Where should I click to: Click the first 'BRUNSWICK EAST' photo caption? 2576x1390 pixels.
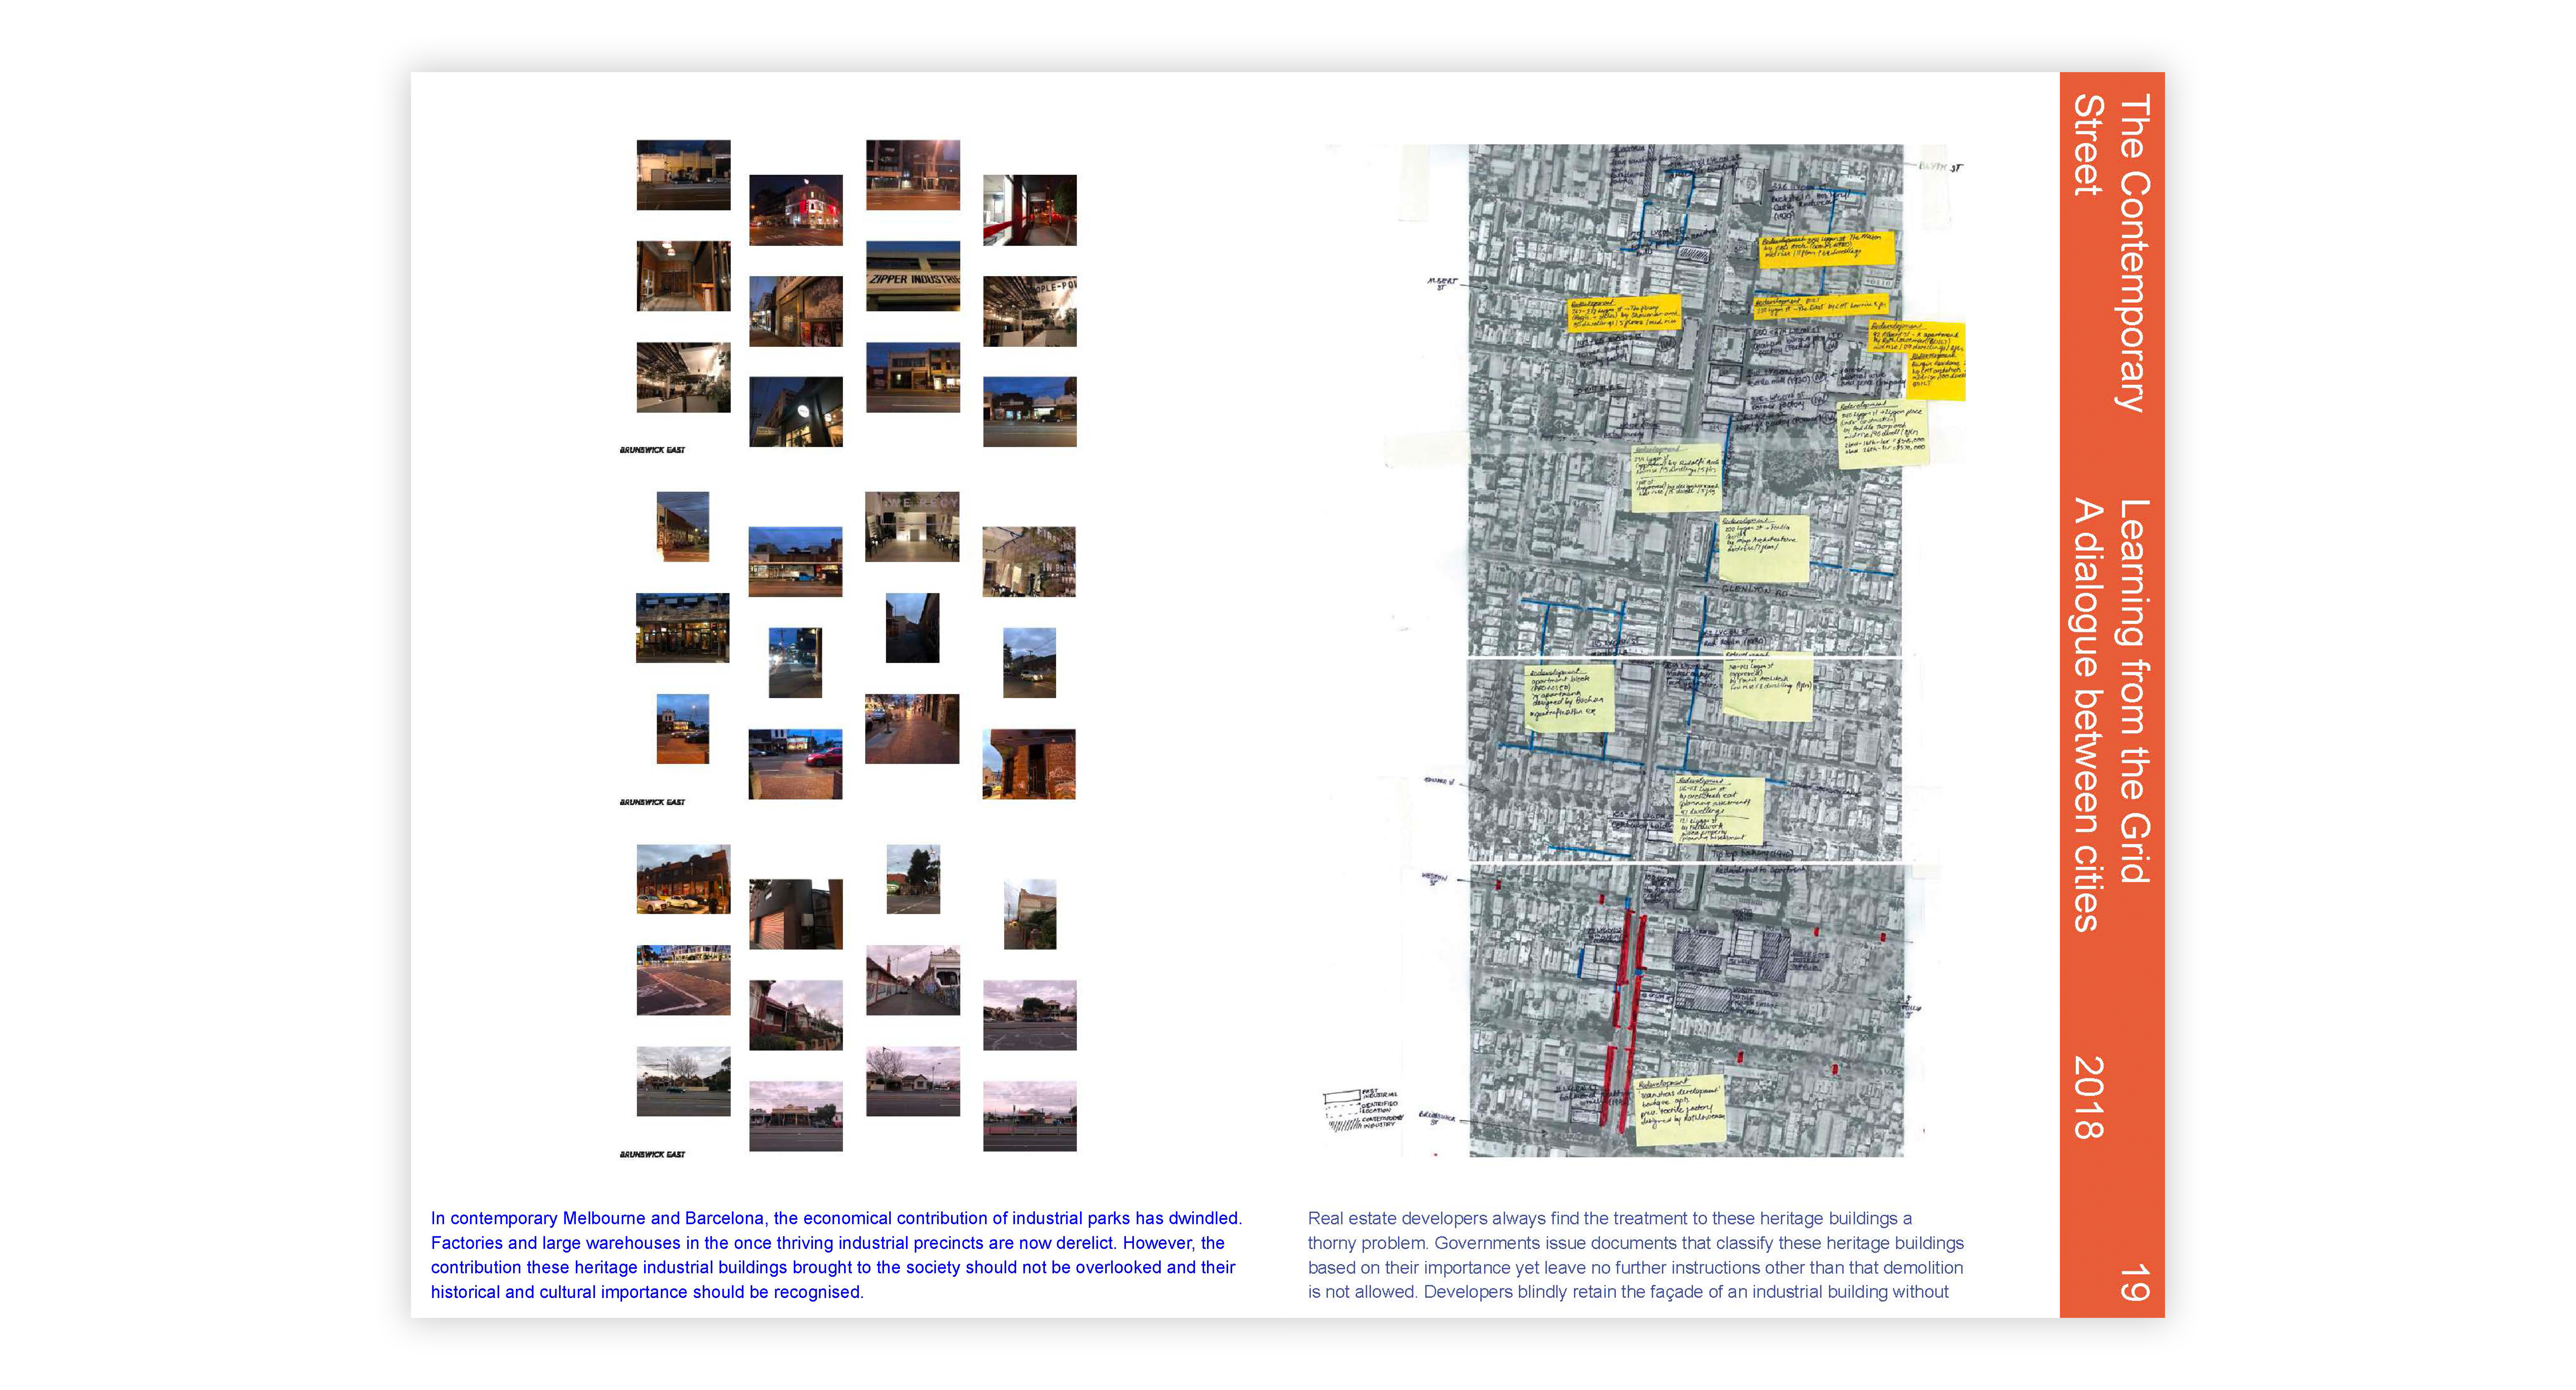click(652, 450)
